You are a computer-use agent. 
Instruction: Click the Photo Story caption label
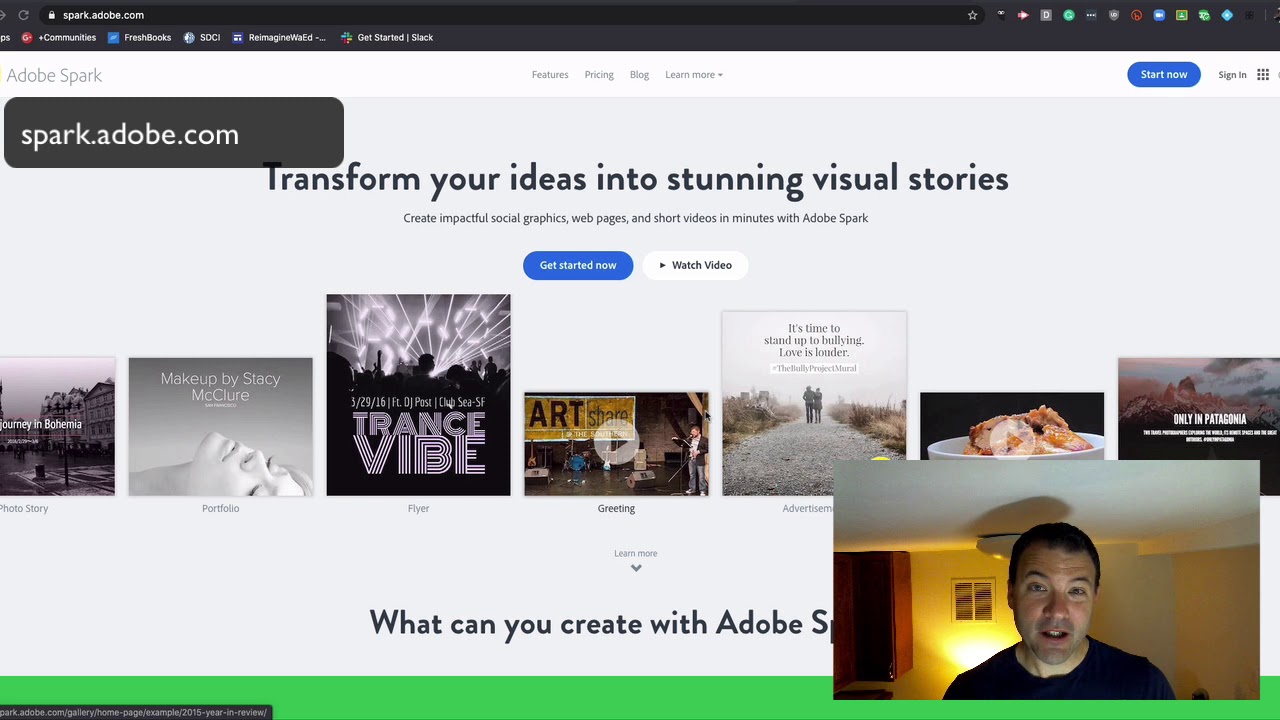pos(24,508)
